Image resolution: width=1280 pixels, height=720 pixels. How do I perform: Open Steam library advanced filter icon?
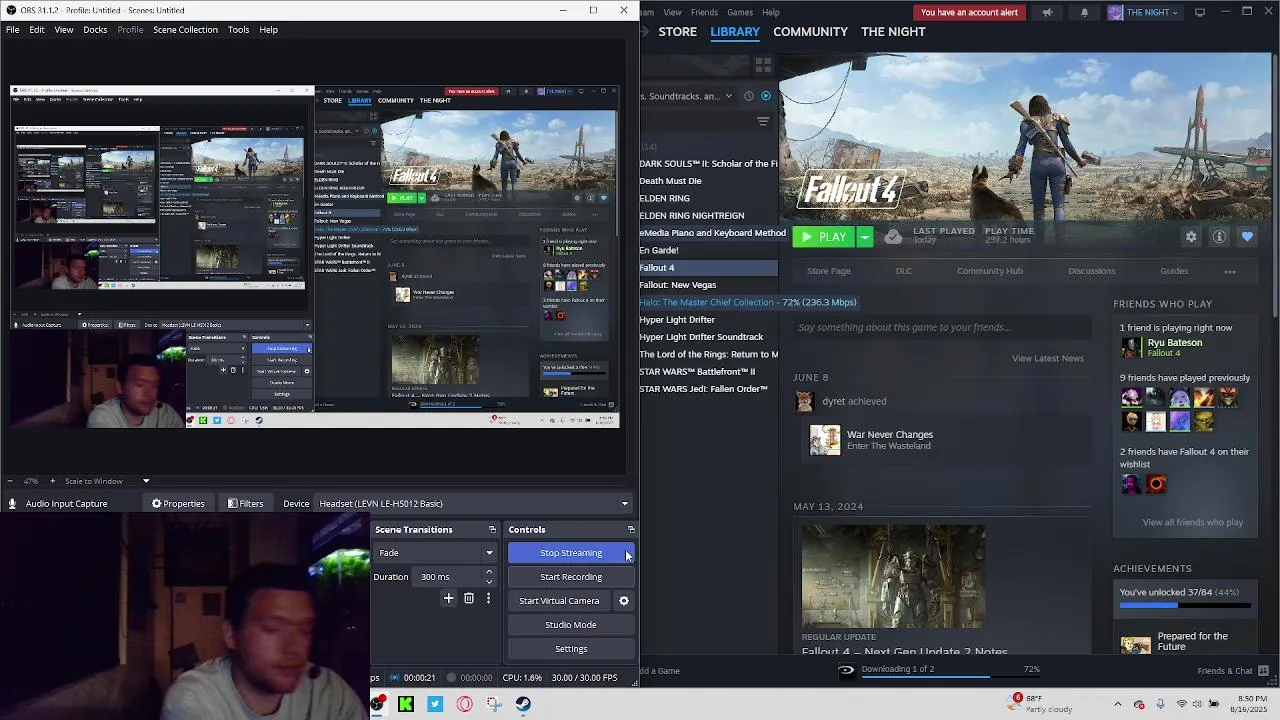763,121
